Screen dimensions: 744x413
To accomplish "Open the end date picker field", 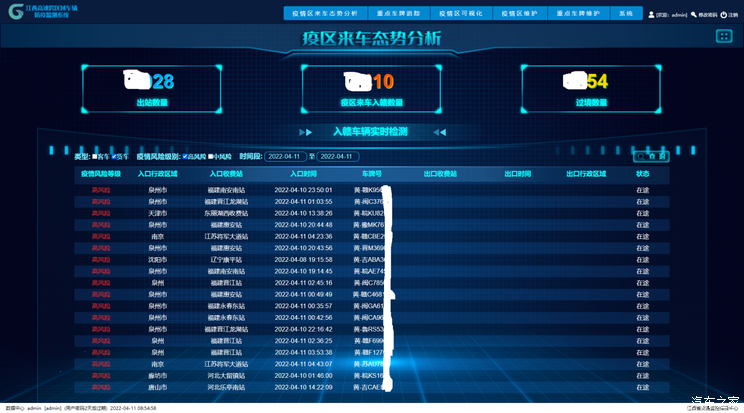I will coord(338,157).
